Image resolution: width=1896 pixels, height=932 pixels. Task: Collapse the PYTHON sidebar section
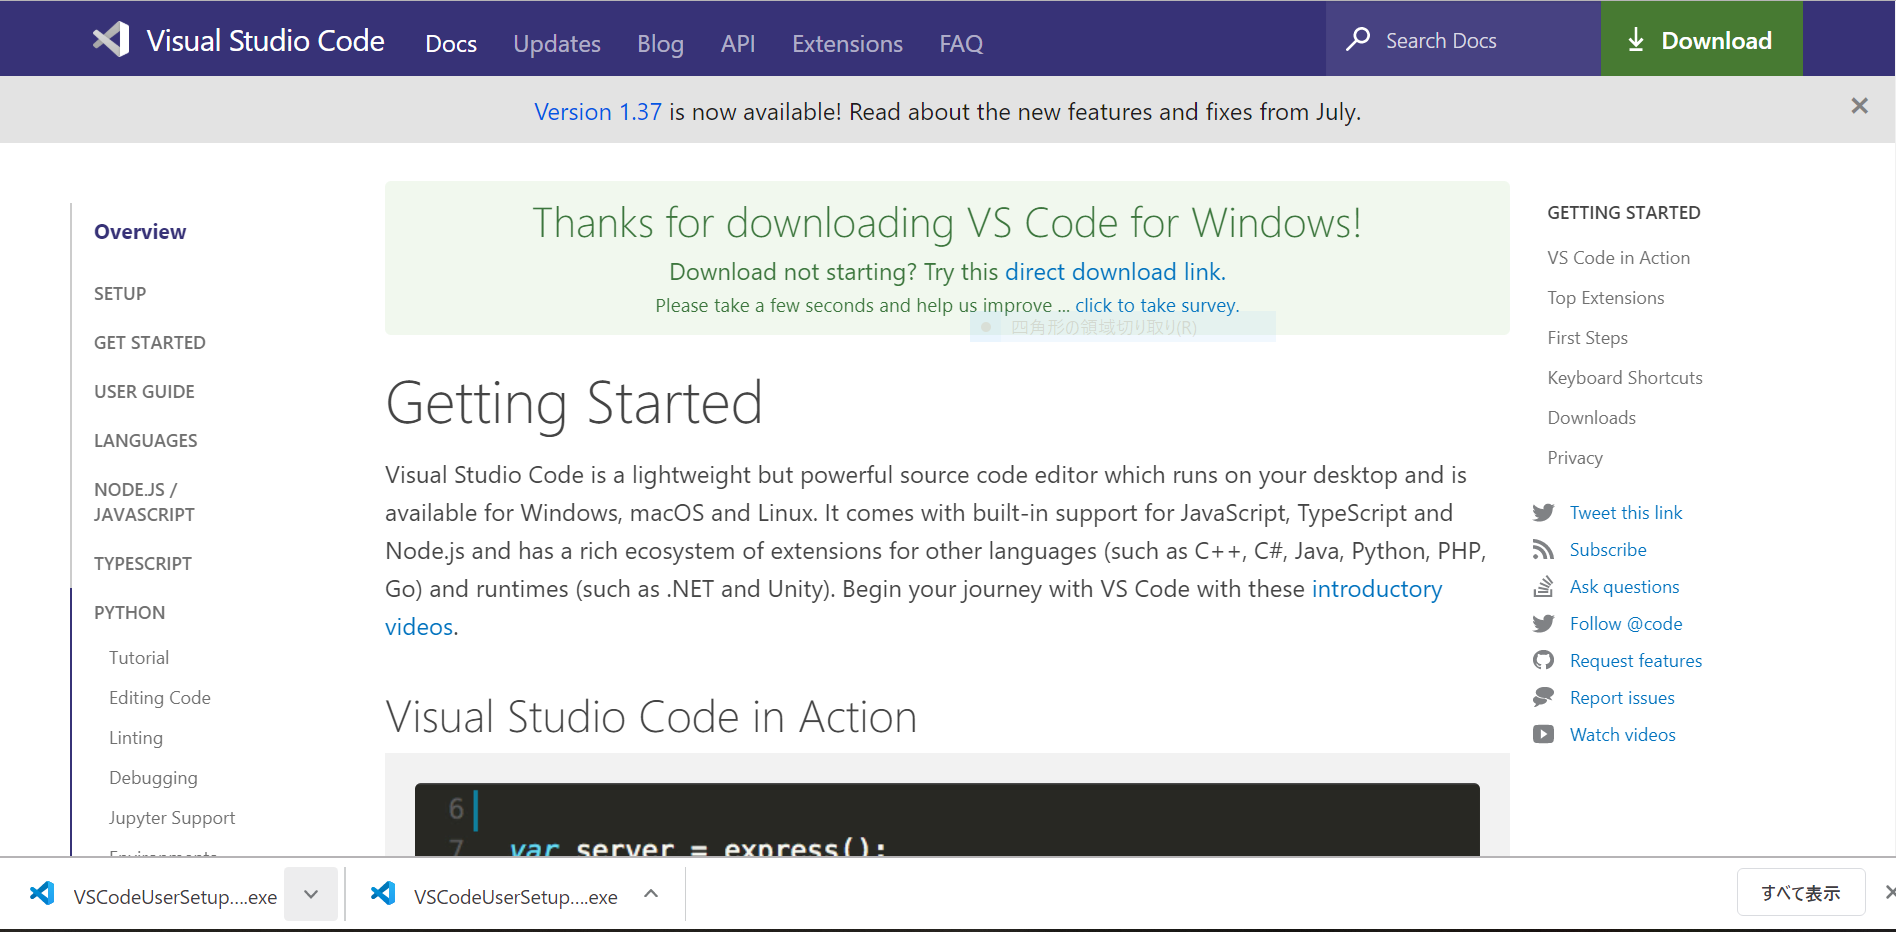click(x=130, y=613)
